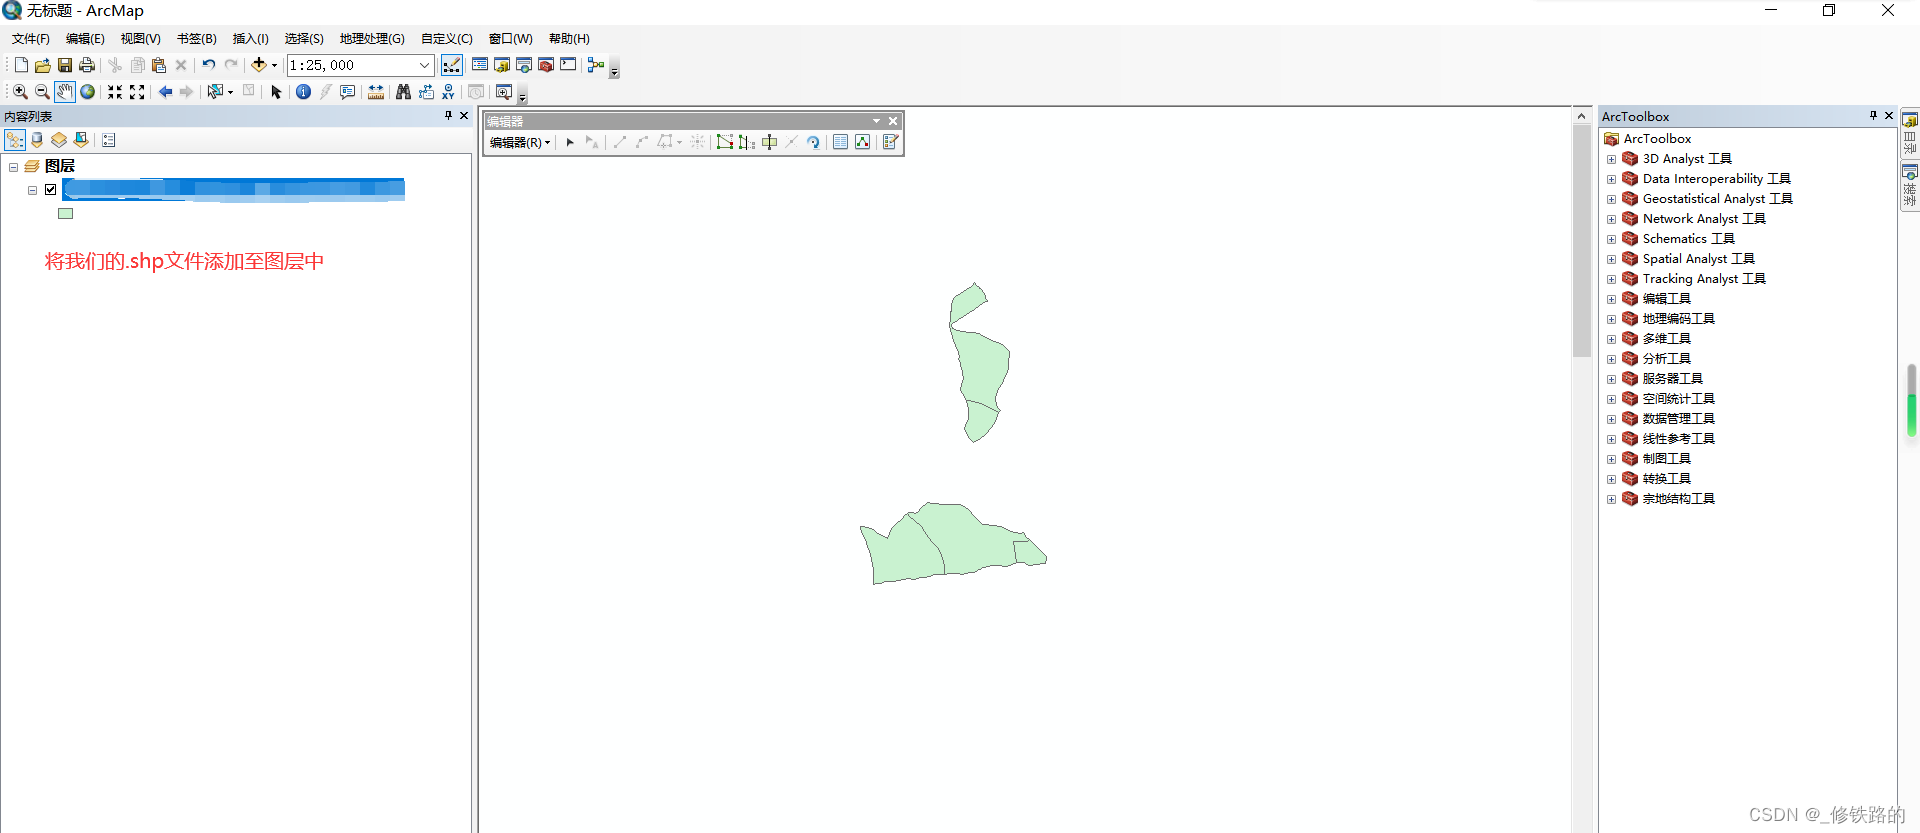
Task: Click the Undo arrow icon
Action: click(x=208, y=65)
